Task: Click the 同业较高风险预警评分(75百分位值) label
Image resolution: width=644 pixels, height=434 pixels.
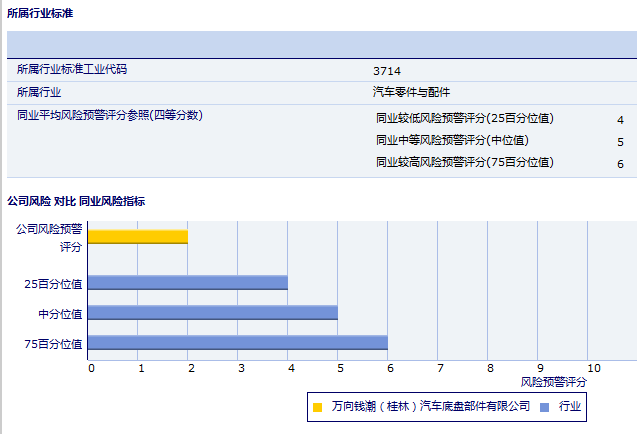Action: [x=464, y=162]
